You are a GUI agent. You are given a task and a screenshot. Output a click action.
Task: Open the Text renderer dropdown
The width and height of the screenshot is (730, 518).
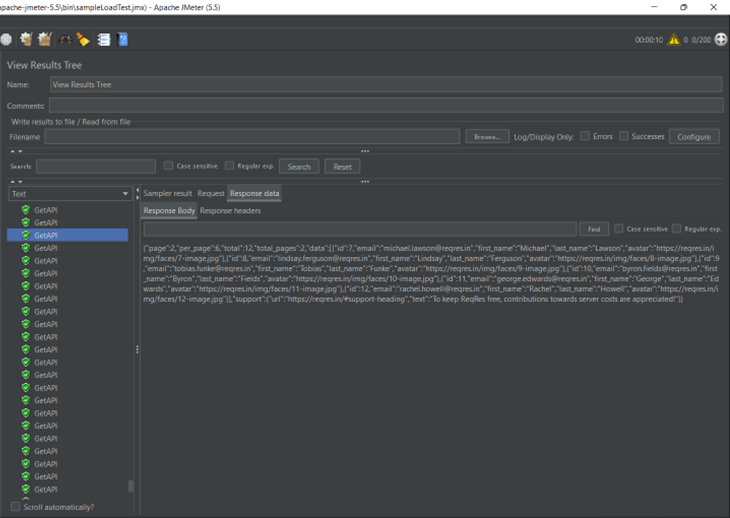[70, 194]
